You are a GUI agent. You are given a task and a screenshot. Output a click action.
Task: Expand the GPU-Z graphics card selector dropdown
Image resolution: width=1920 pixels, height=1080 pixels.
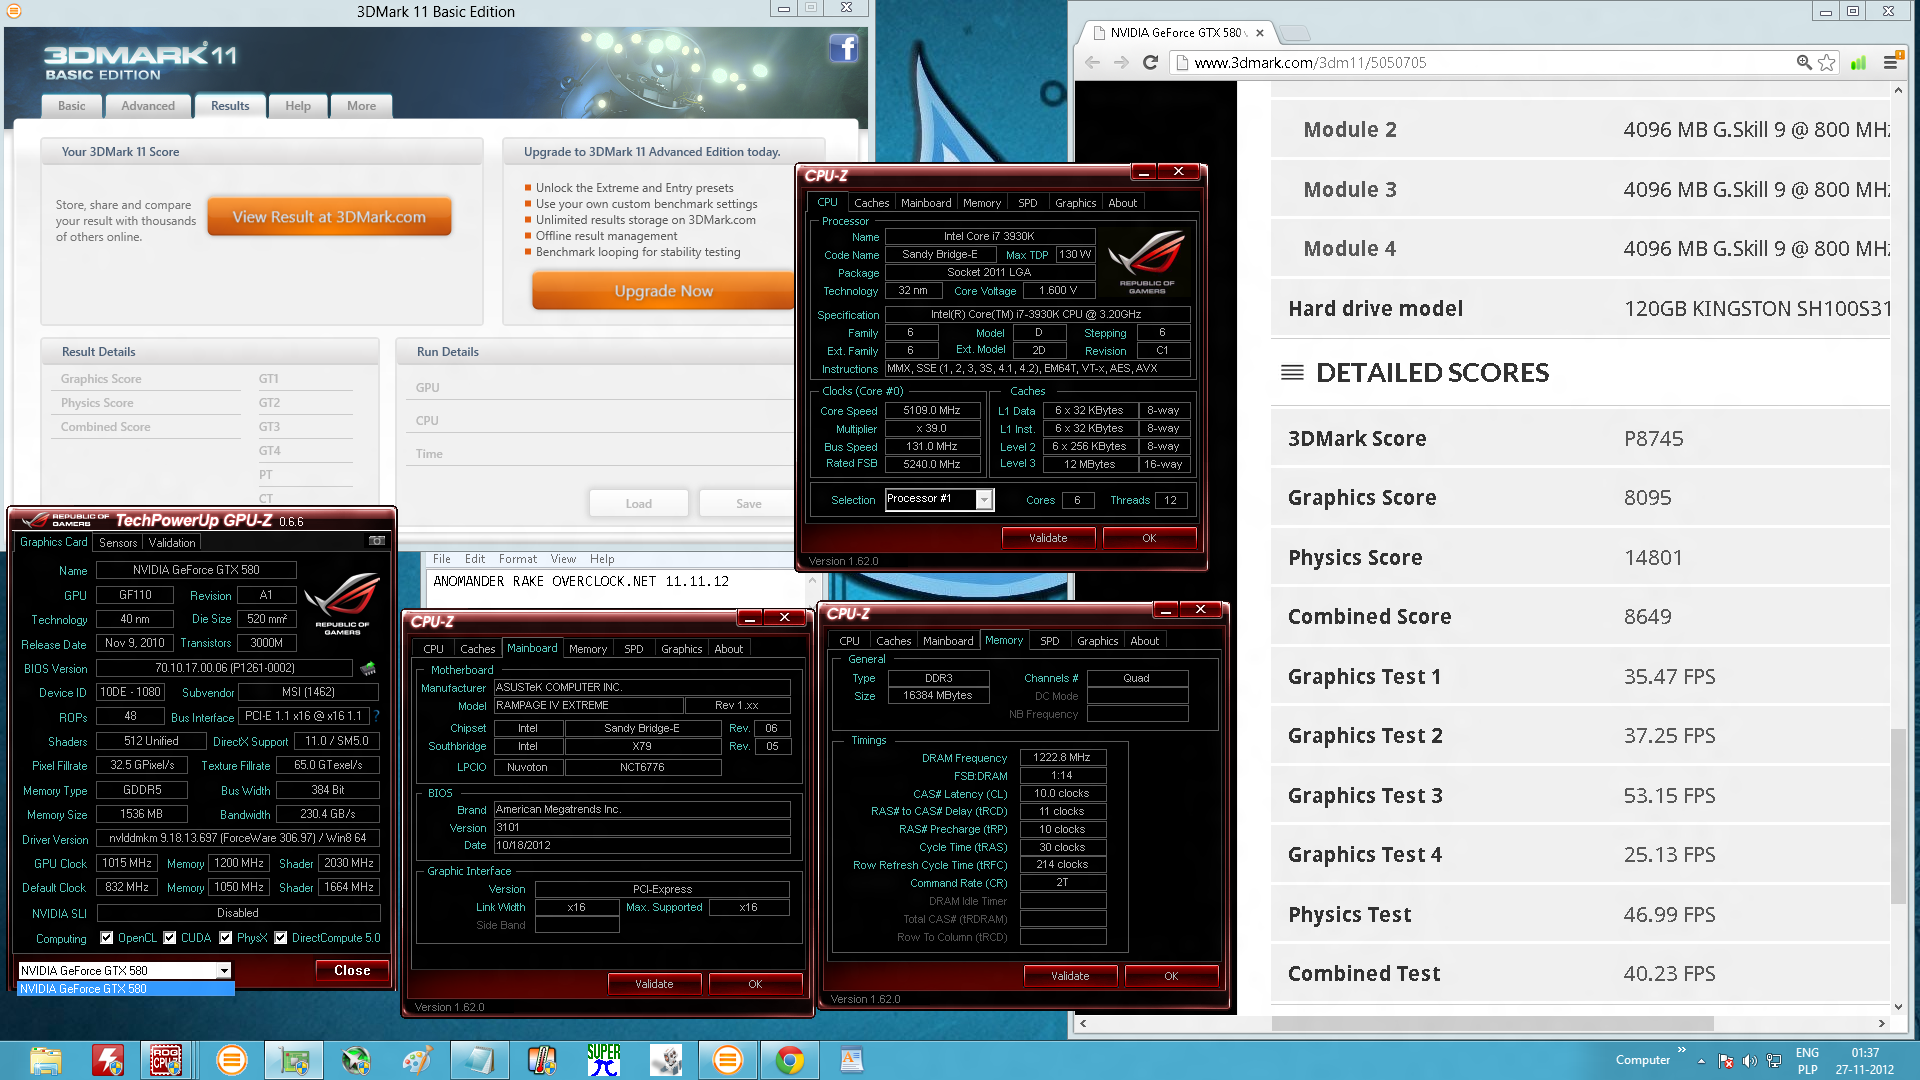click(x=224, y=971)
